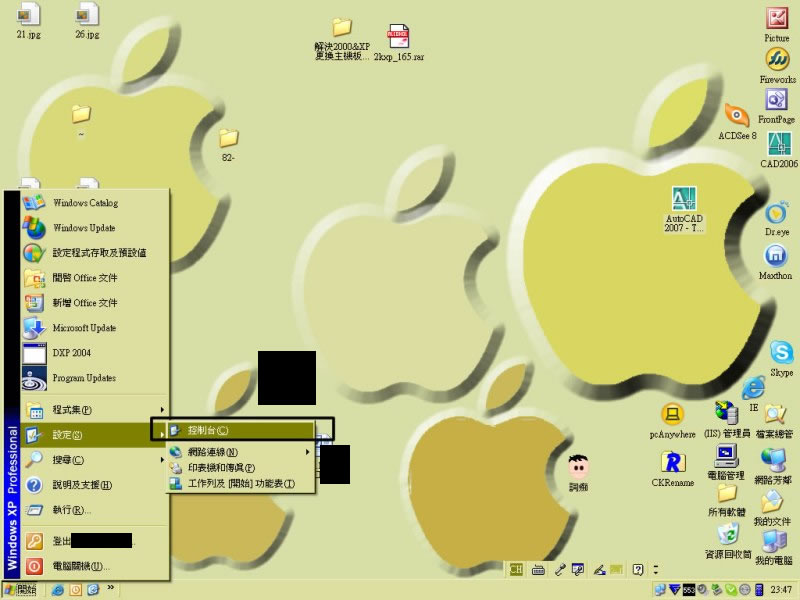Launch Windows Update from Start menu
This screenshot has height=600, width=800.
tap(94, 228)
